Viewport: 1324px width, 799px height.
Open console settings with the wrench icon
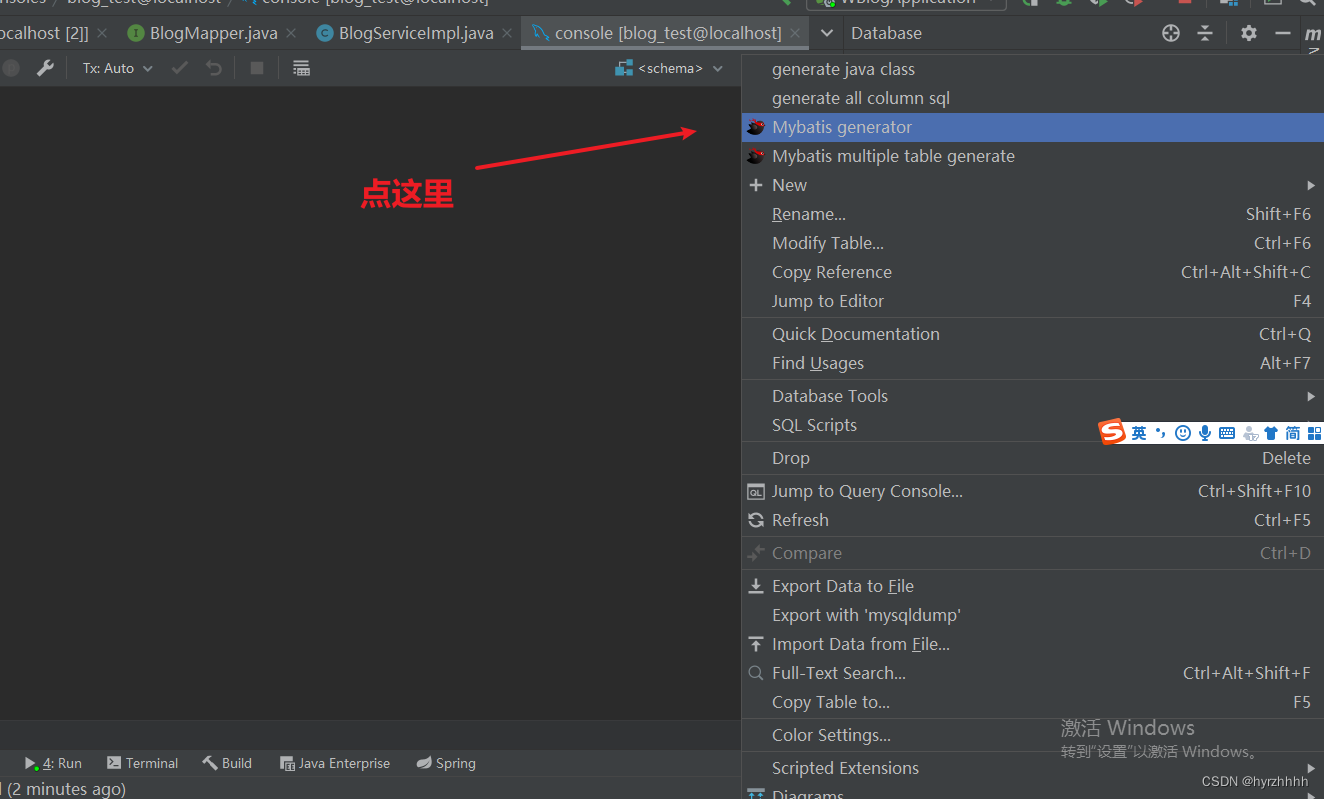[x=44, y=68]
